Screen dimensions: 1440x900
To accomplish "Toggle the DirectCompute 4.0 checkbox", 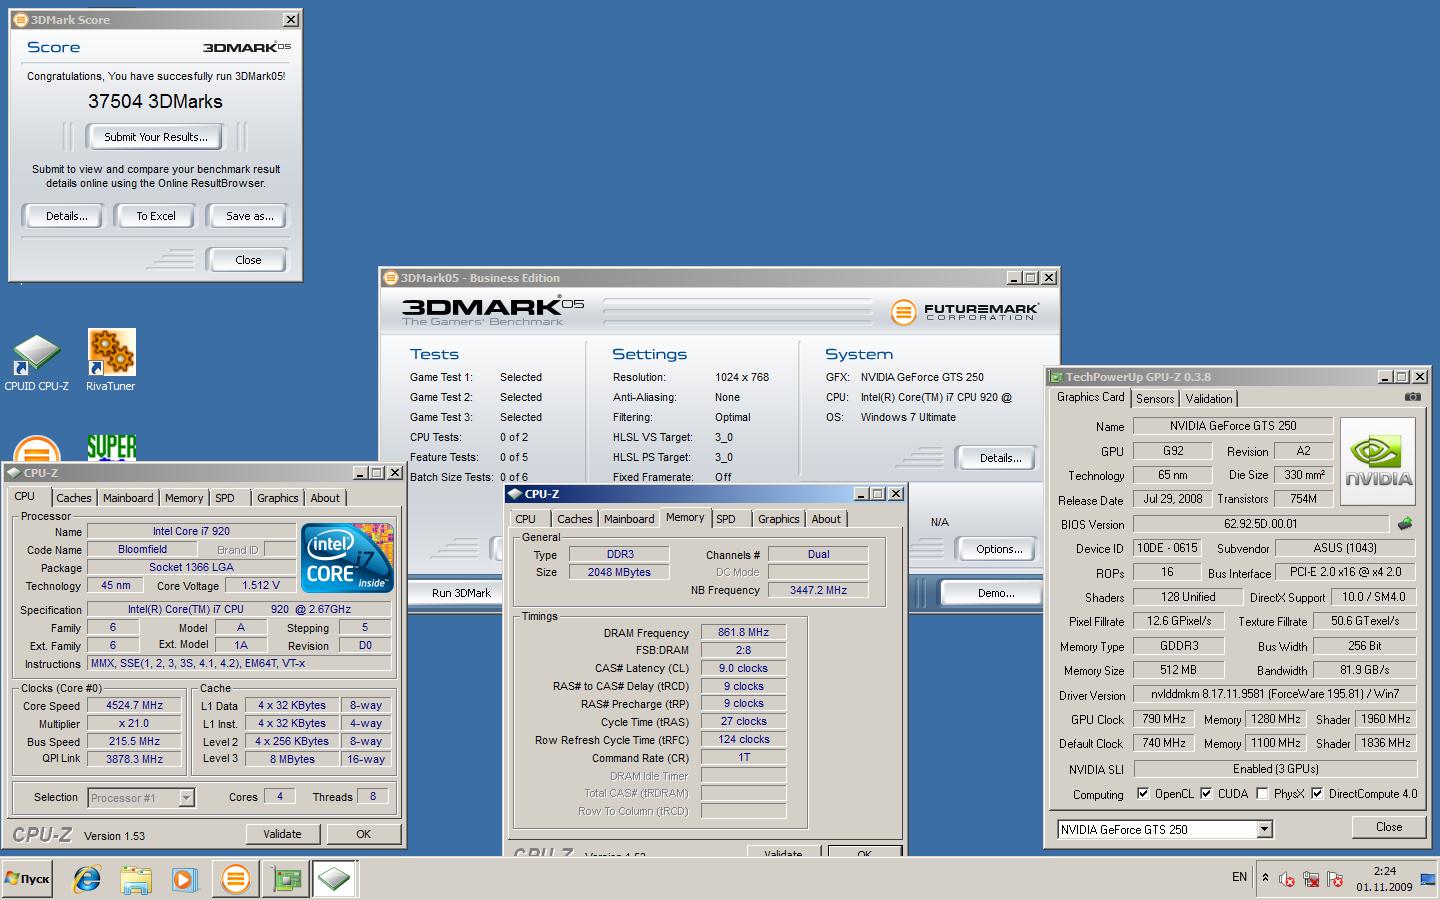I will 1317,793.
